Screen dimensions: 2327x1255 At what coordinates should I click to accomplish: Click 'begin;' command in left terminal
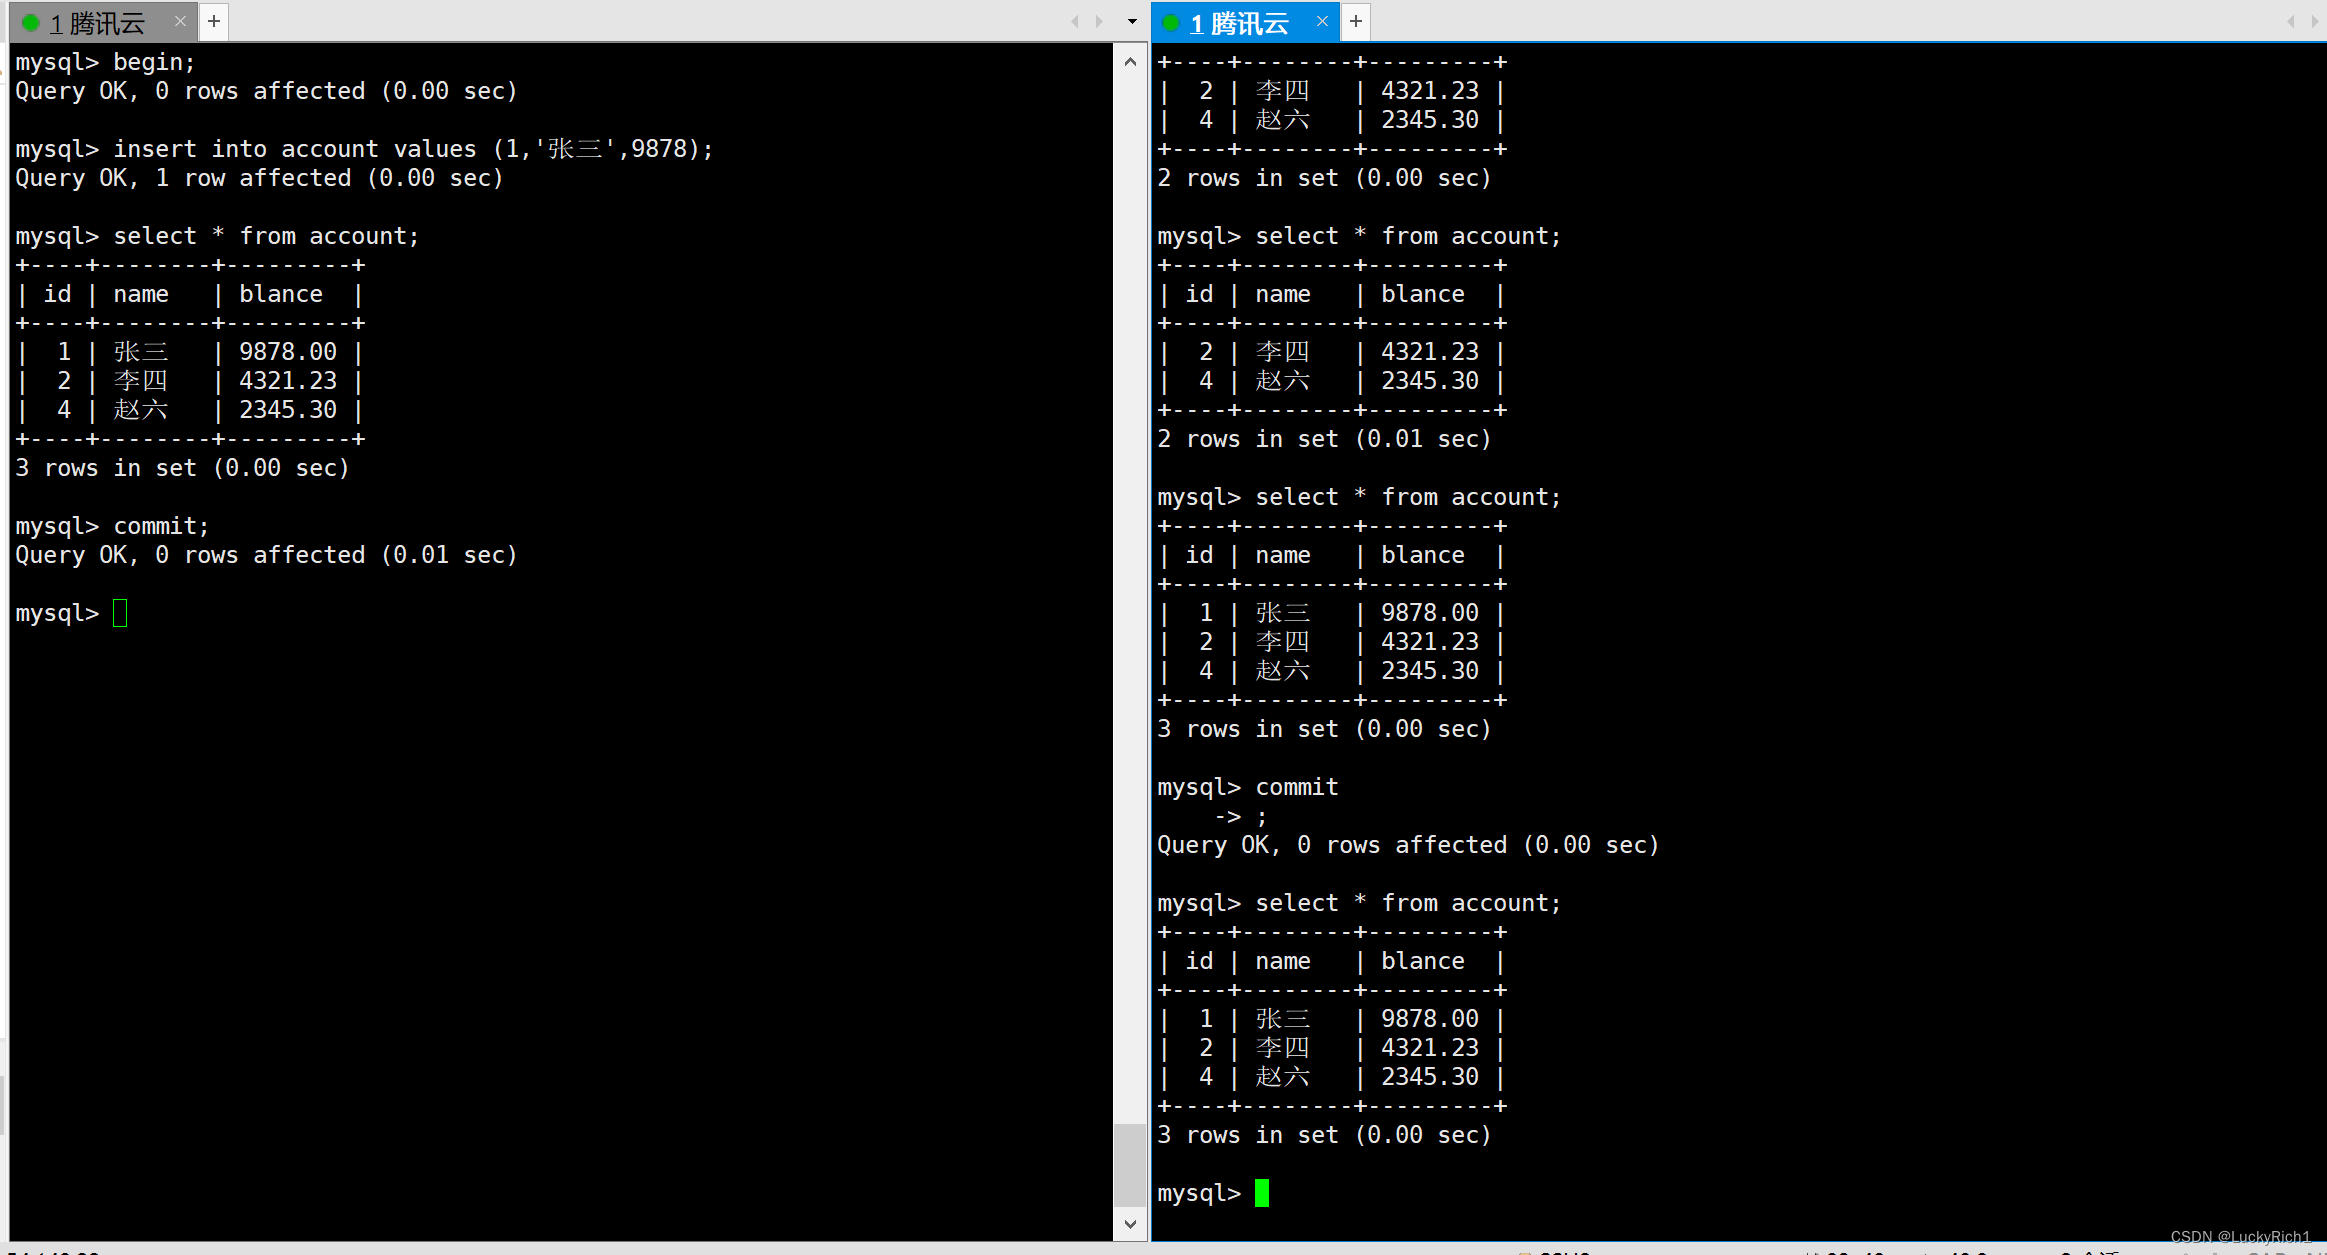coord(154,62)
